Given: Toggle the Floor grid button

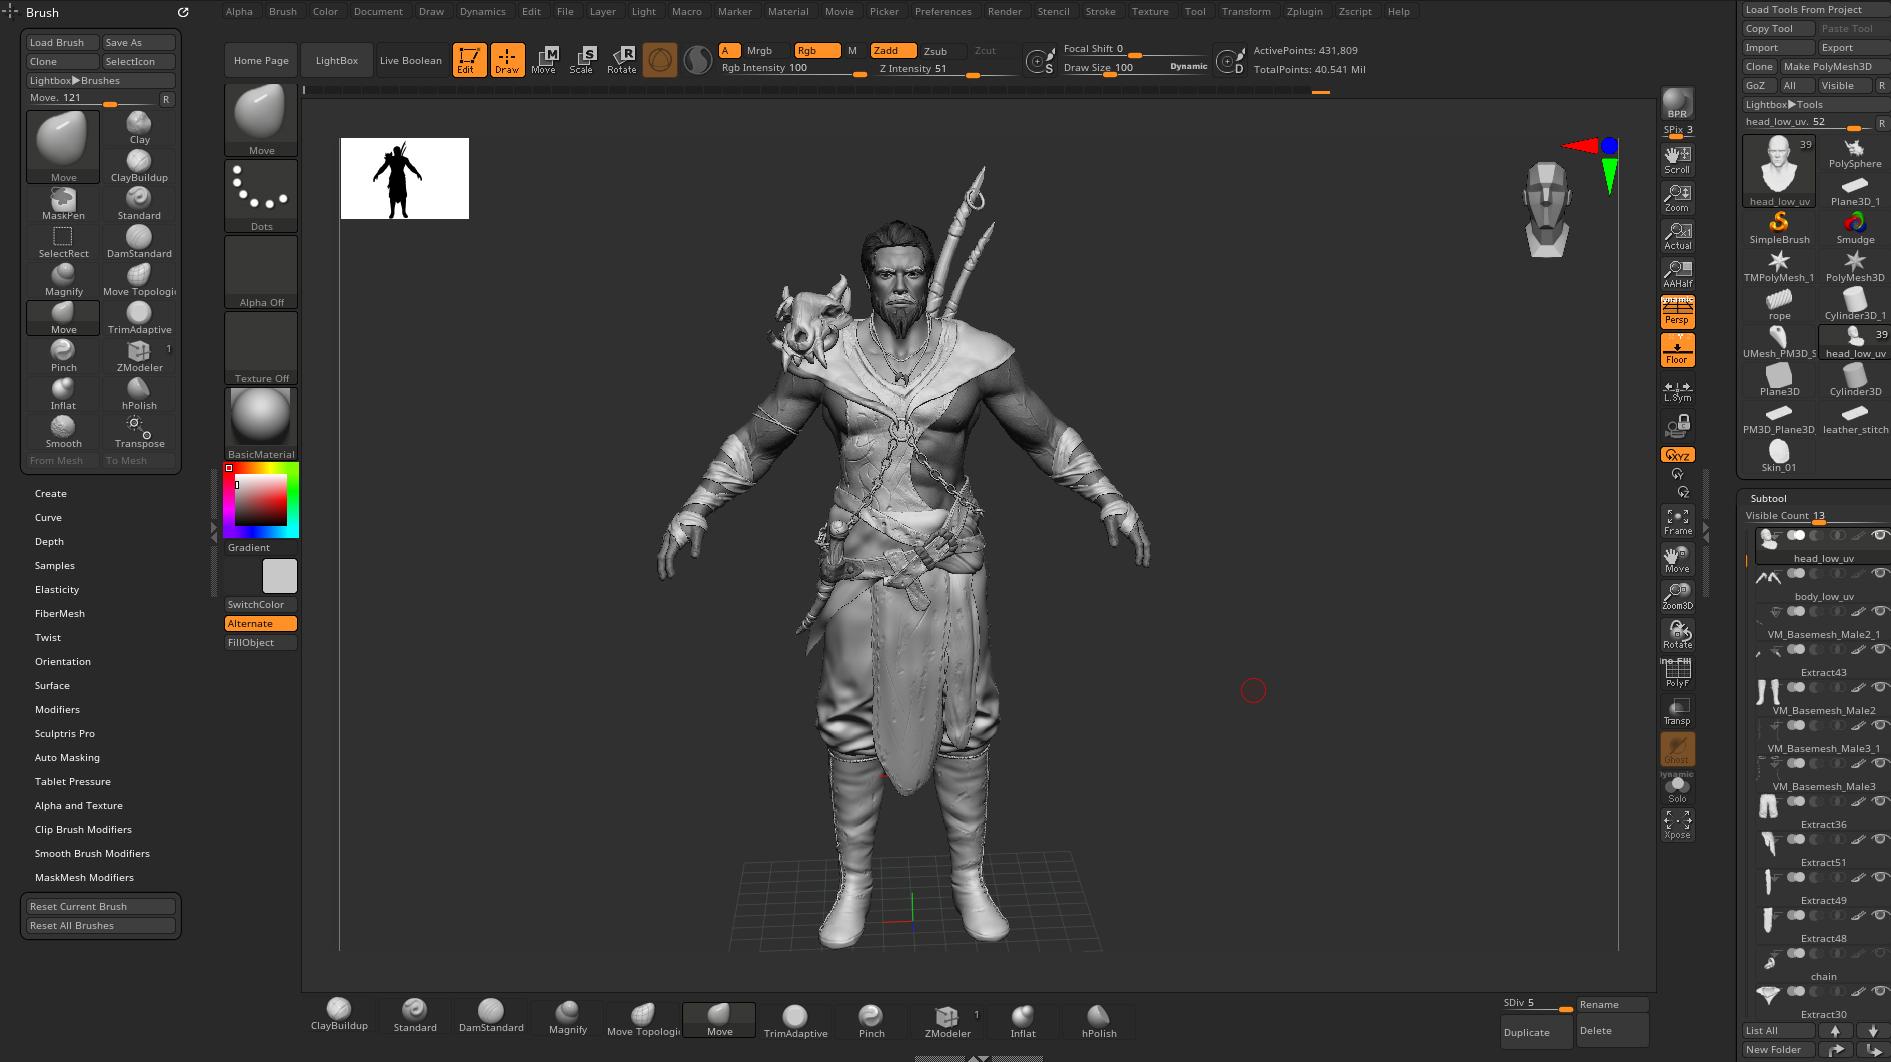Looking at the screenshot, I should [1677, 351].
